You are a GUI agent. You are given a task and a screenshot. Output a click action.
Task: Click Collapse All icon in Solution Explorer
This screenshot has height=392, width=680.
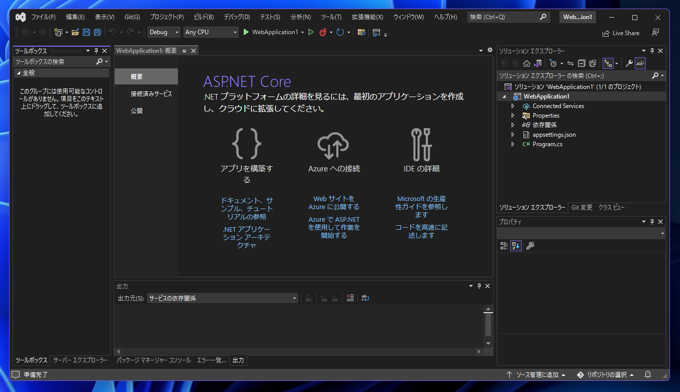[x=582, y=63]
